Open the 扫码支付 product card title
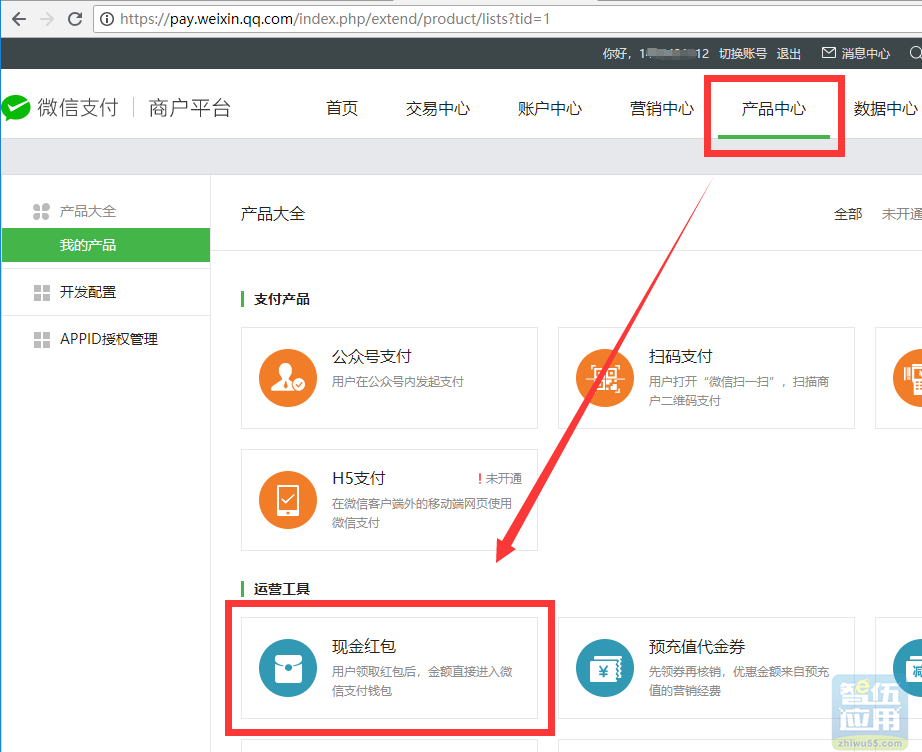The width and height of the screenshot is (922, 752). pyautogui.click(x=680, y=356)
